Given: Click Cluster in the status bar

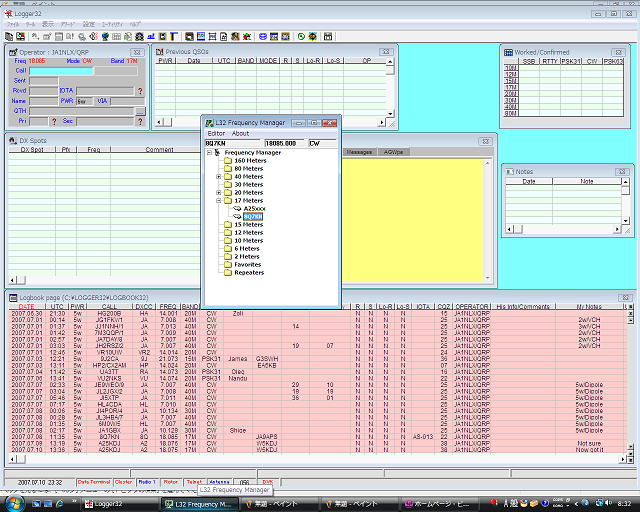Looking at the screenshot, I should [124, 482].
